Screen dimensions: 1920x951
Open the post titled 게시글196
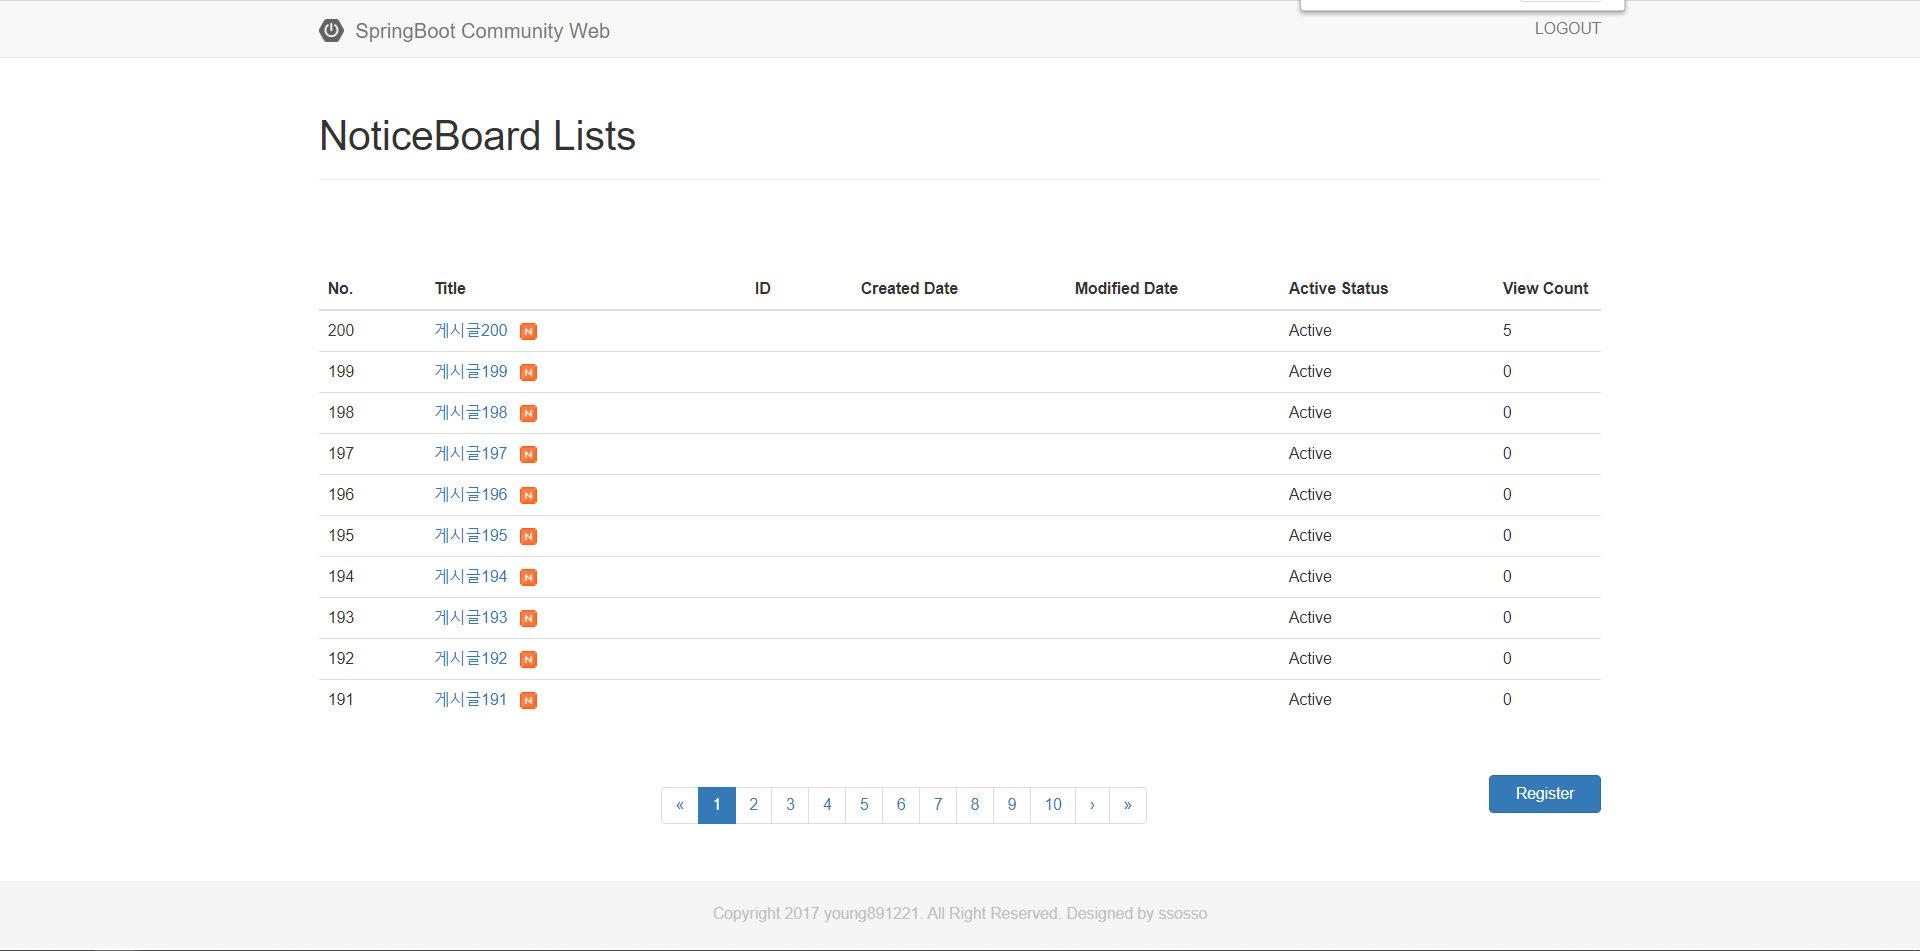click(x=471, y=495)
